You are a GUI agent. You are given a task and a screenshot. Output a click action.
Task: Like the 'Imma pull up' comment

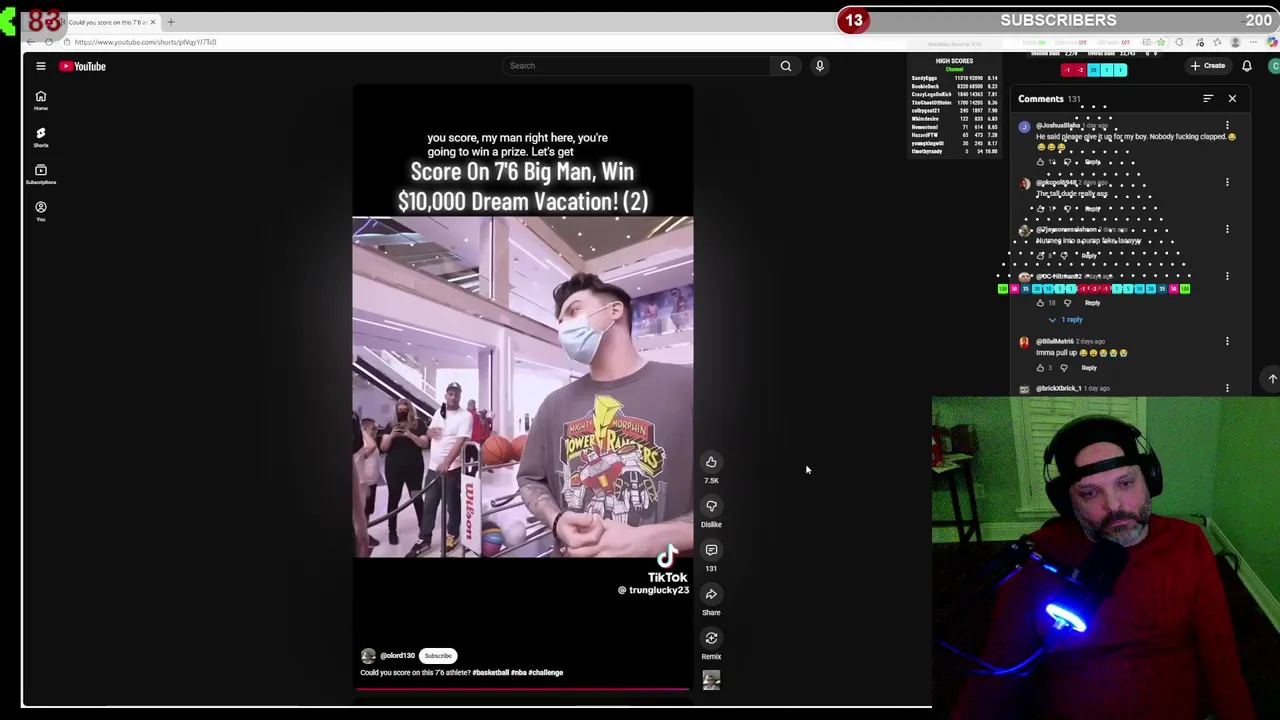(1040, 368)
